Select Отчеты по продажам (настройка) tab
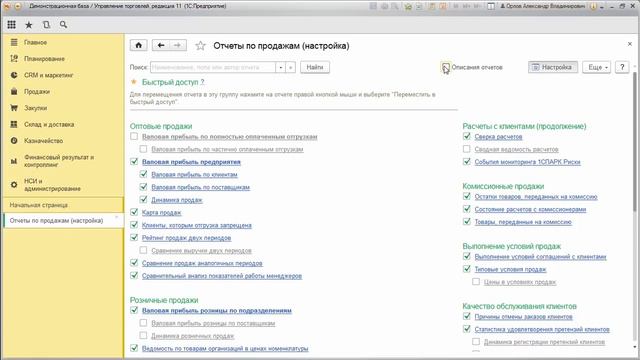Screen dimensions: 640x360 63,220
